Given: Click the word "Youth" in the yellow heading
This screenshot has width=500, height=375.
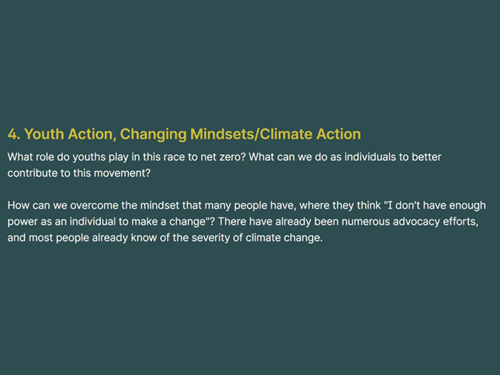Looking at the screenshot, I should 44,134.
